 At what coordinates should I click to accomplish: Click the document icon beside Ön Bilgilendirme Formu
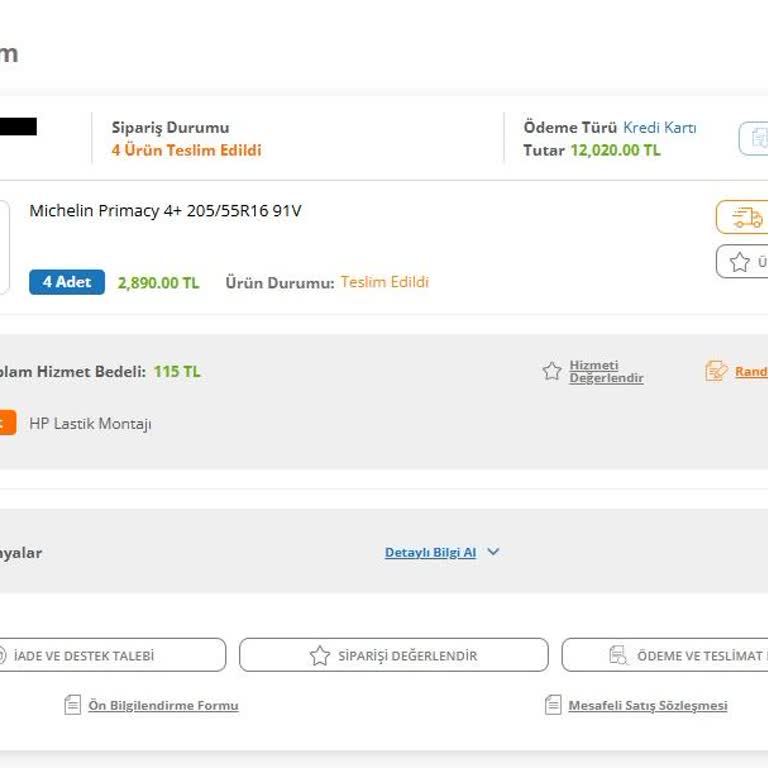(72, 705)
